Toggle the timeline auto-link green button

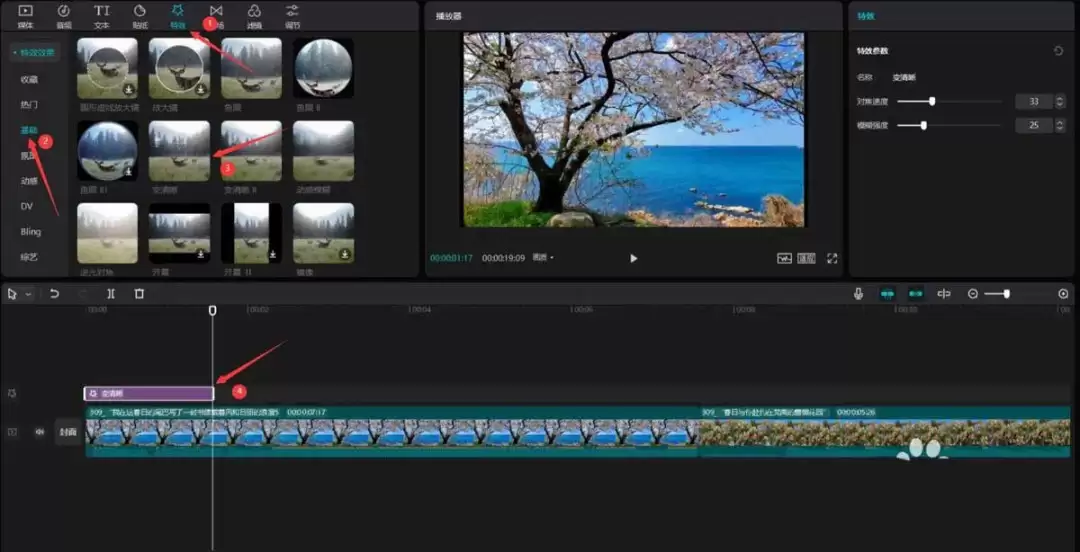[916, 294]
